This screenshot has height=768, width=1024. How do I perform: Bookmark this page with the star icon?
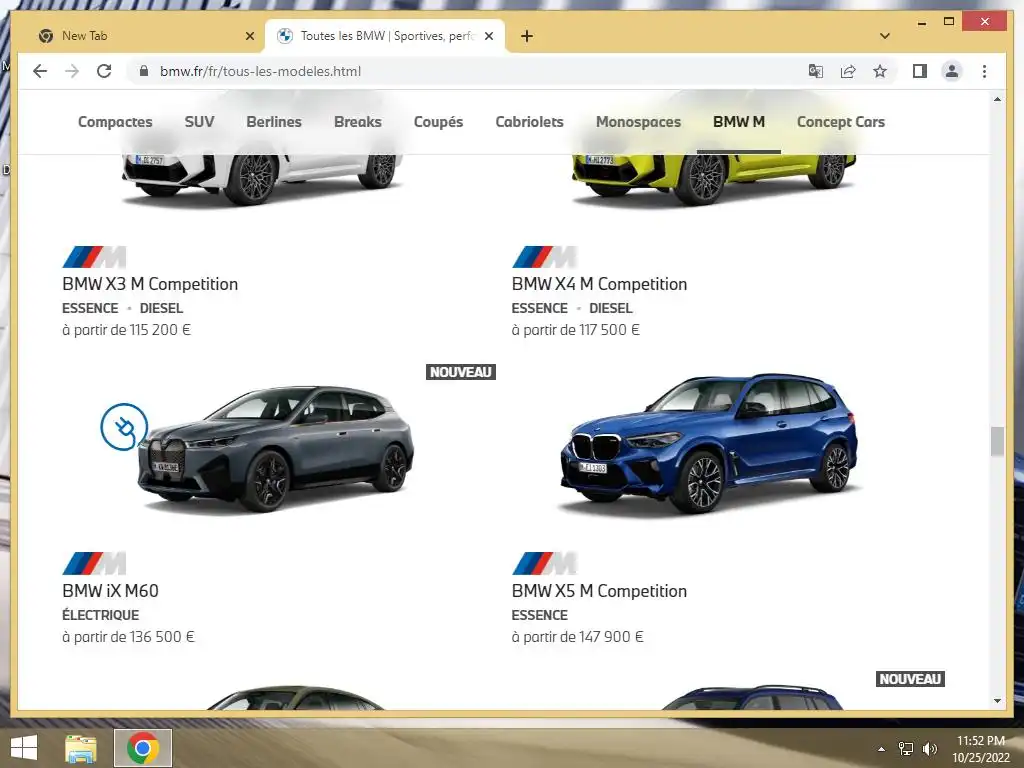(880, 71)
